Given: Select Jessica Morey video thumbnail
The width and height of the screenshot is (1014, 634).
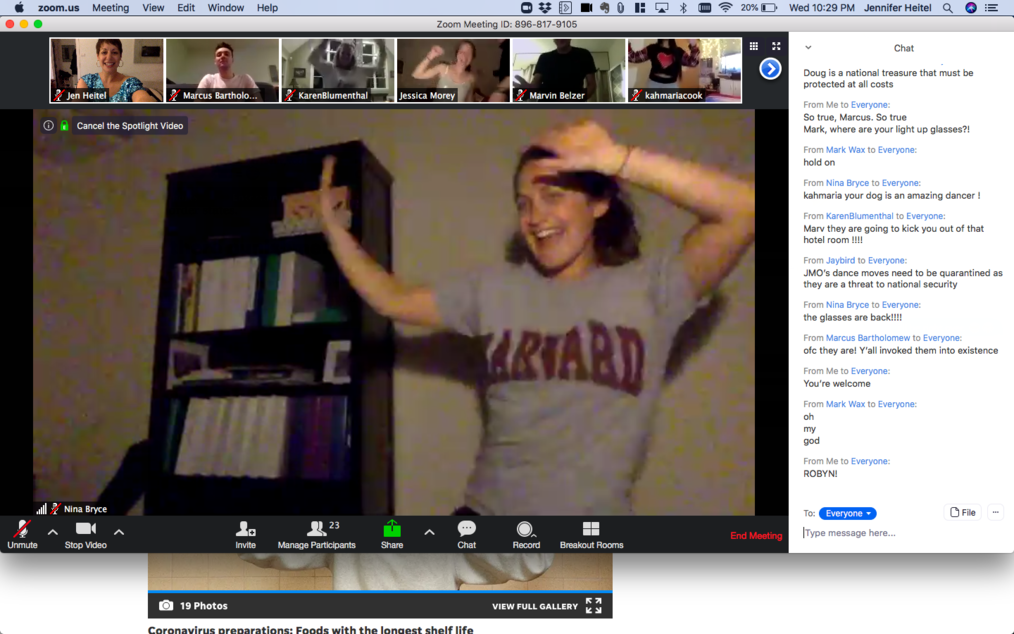Looking at the screenshot, I should pos(453,70).
